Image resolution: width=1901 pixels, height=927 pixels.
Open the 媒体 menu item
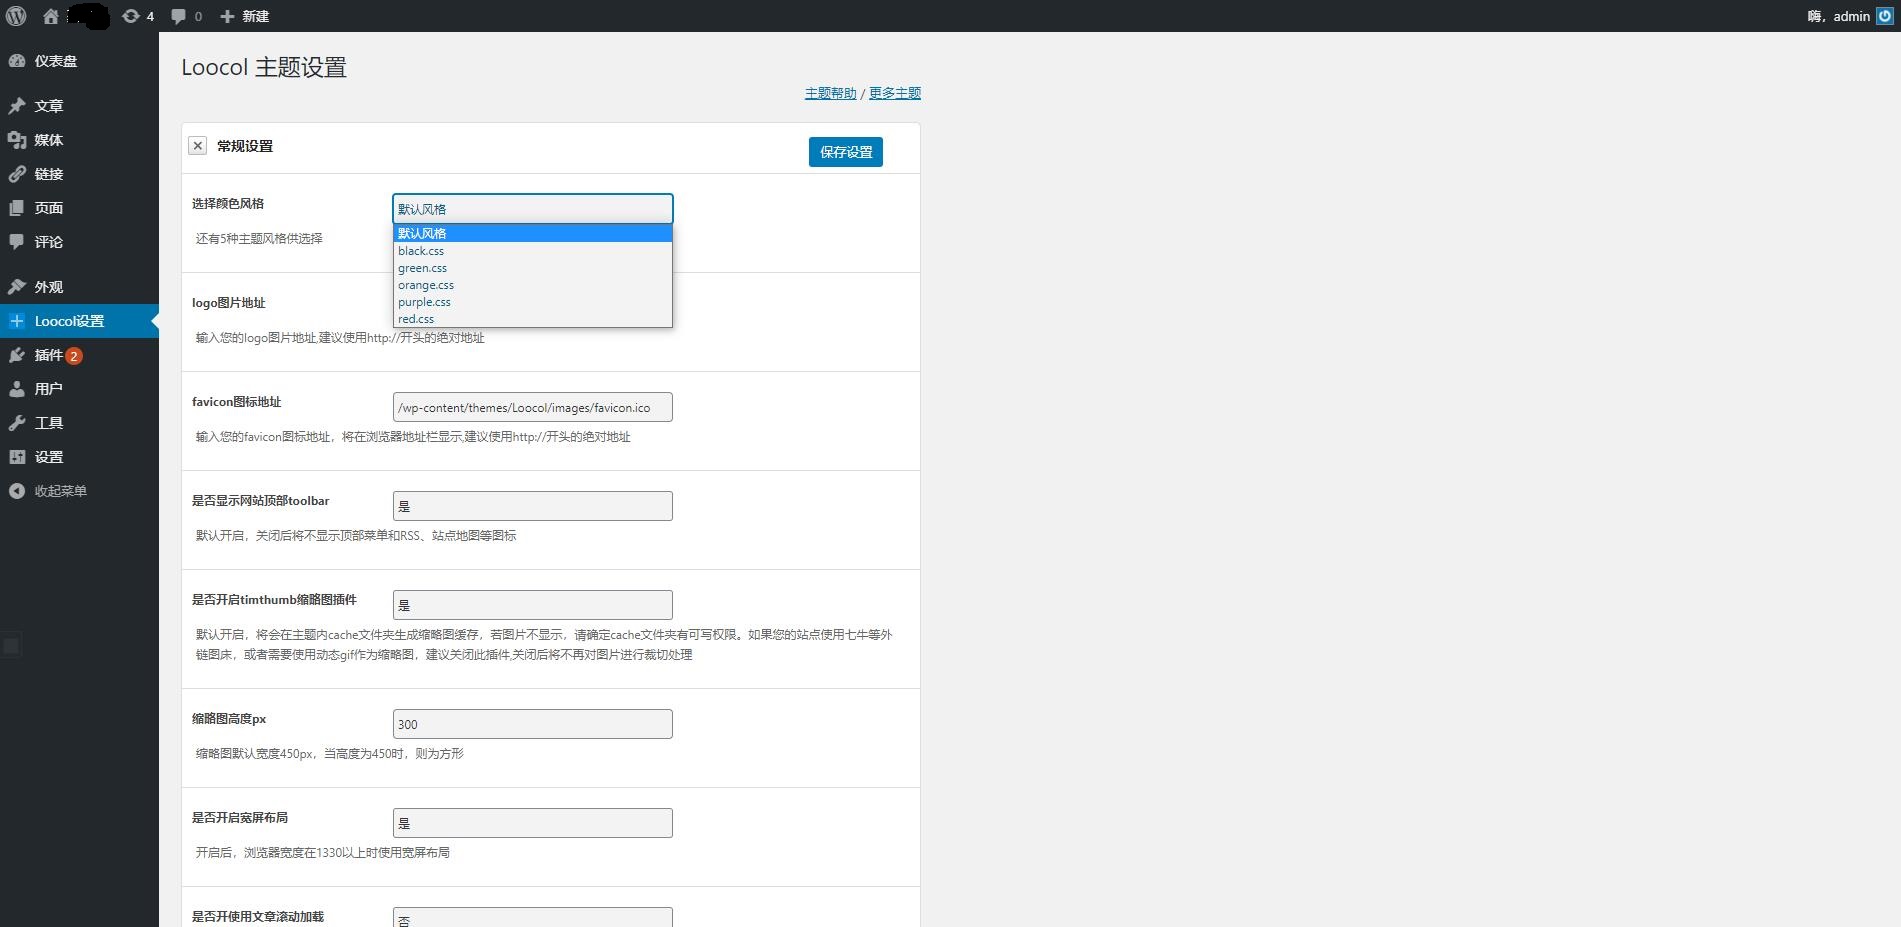pyautogui.click(x=79, y=140)
